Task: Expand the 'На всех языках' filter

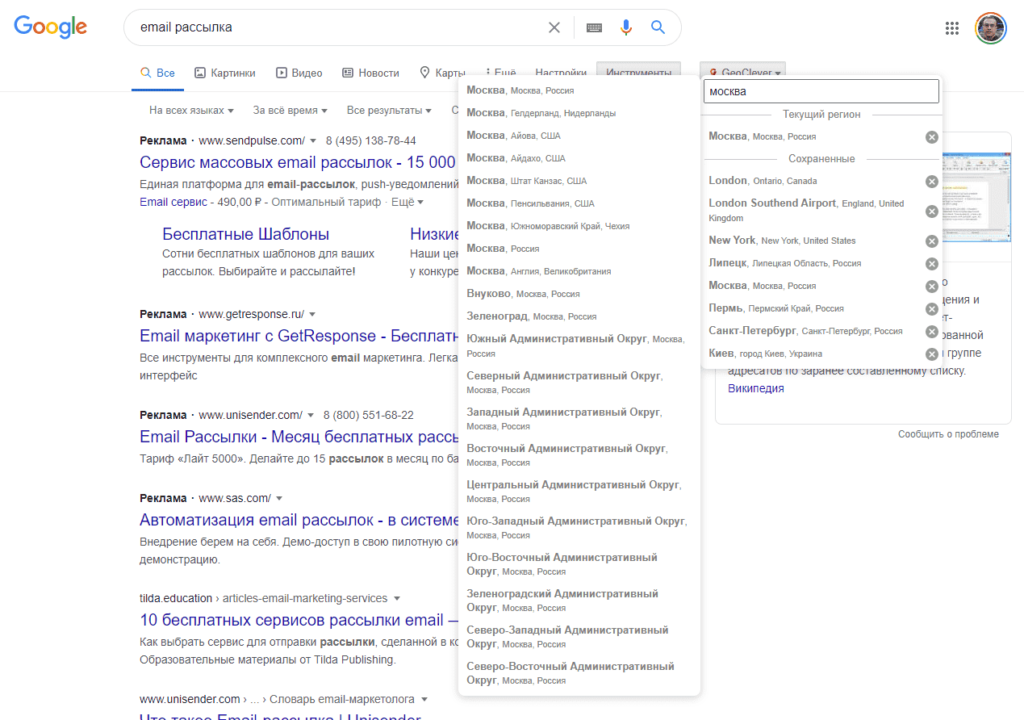Action: (191, 110)
